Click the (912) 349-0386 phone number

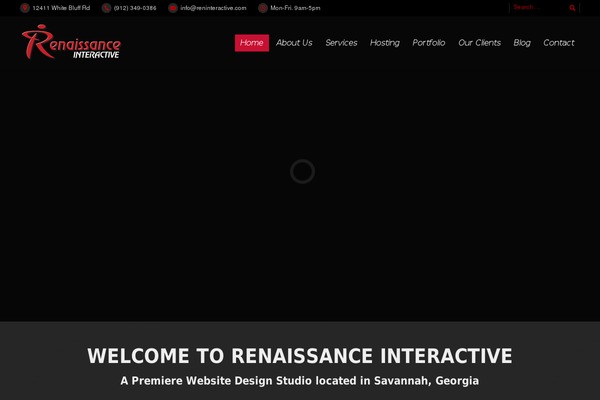point(135,8)
